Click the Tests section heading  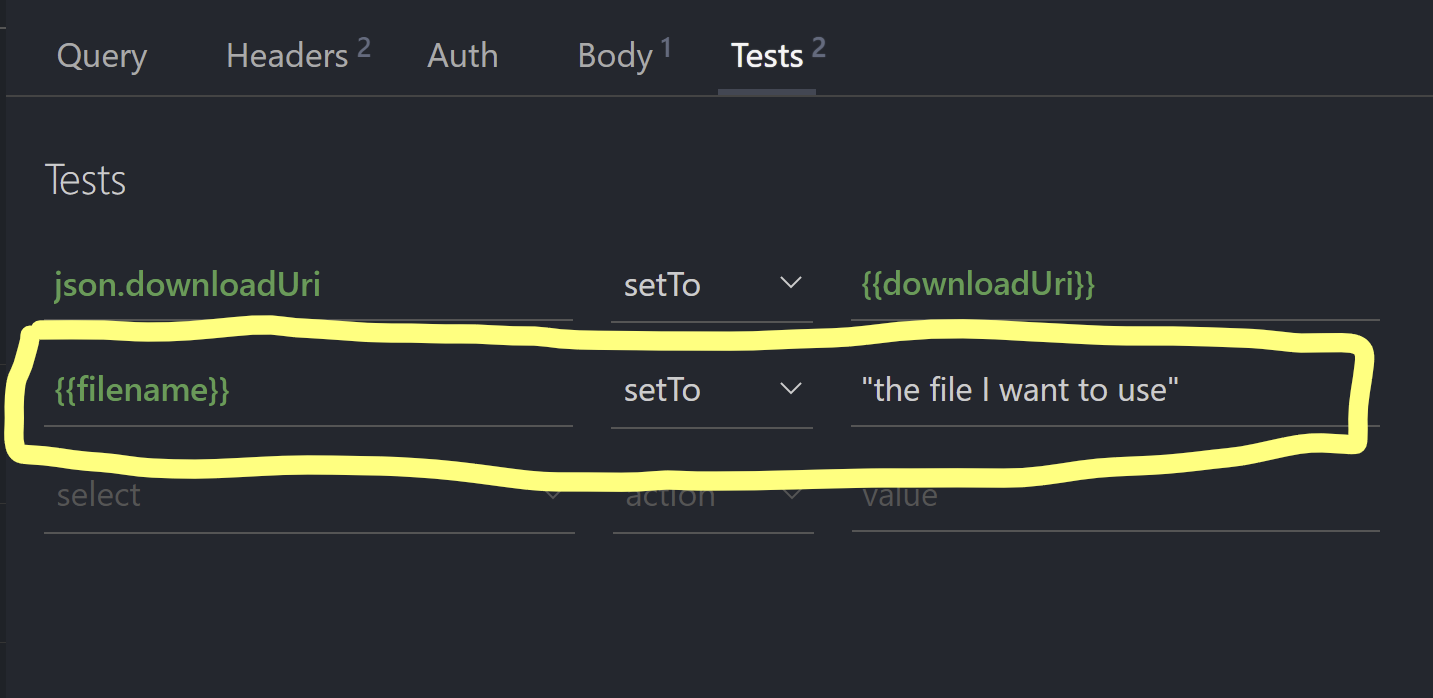[x=85, y=179]
